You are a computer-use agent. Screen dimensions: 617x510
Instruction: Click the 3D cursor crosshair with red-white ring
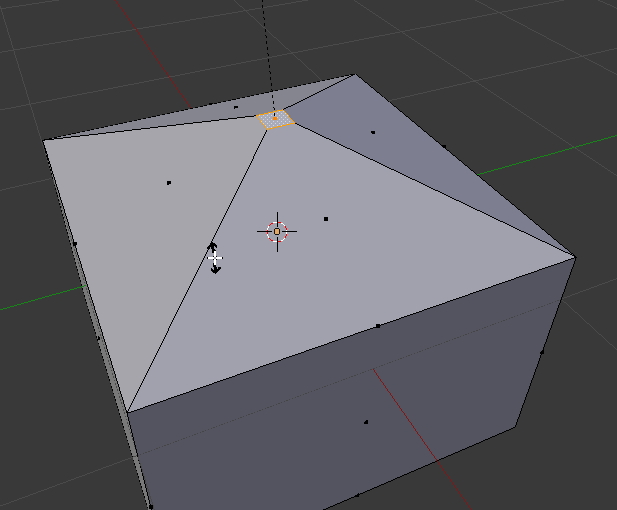pos(277,232)
